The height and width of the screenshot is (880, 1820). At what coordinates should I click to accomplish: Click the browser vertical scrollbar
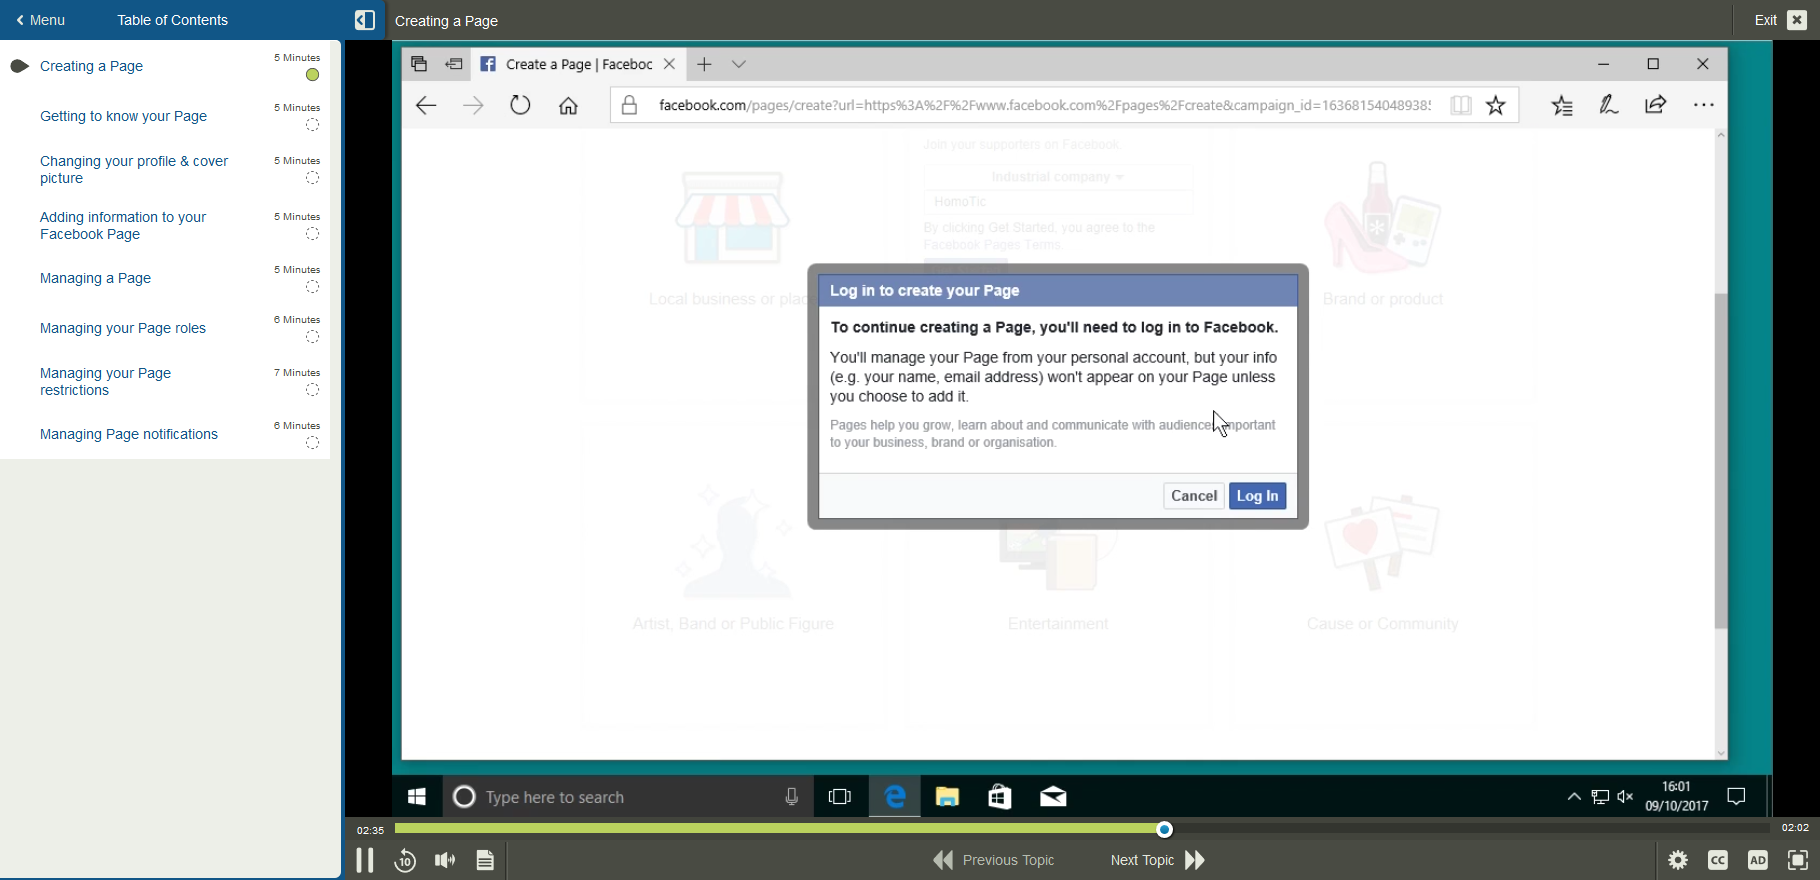pyautogui.click(x=1720, y=461)
